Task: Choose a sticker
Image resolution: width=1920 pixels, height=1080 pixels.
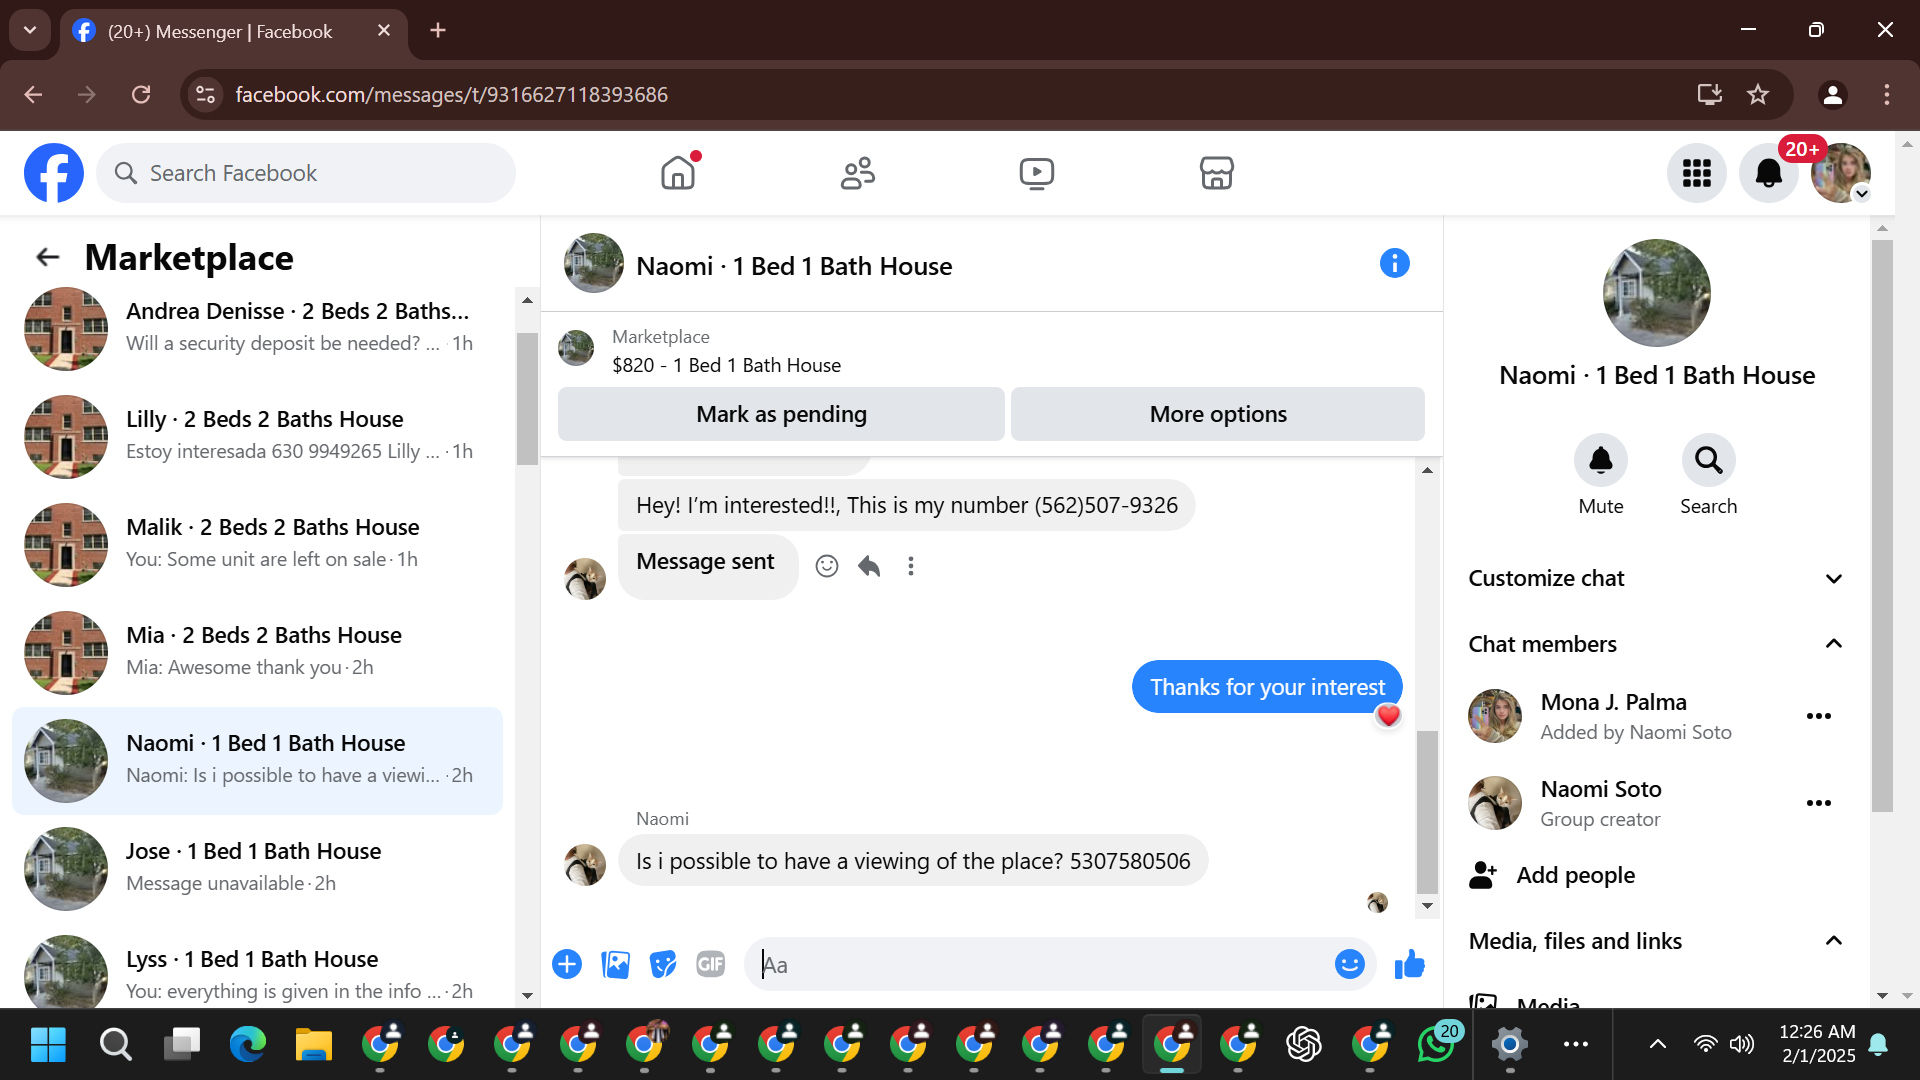Action: (663, 964)
